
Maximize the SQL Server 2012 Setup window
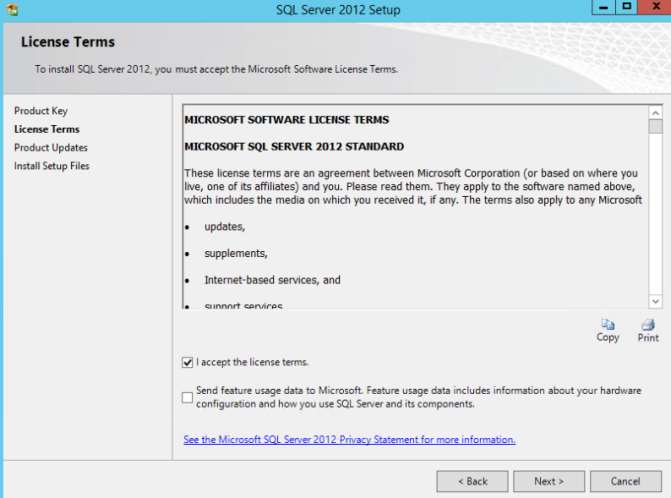point(626,7)
